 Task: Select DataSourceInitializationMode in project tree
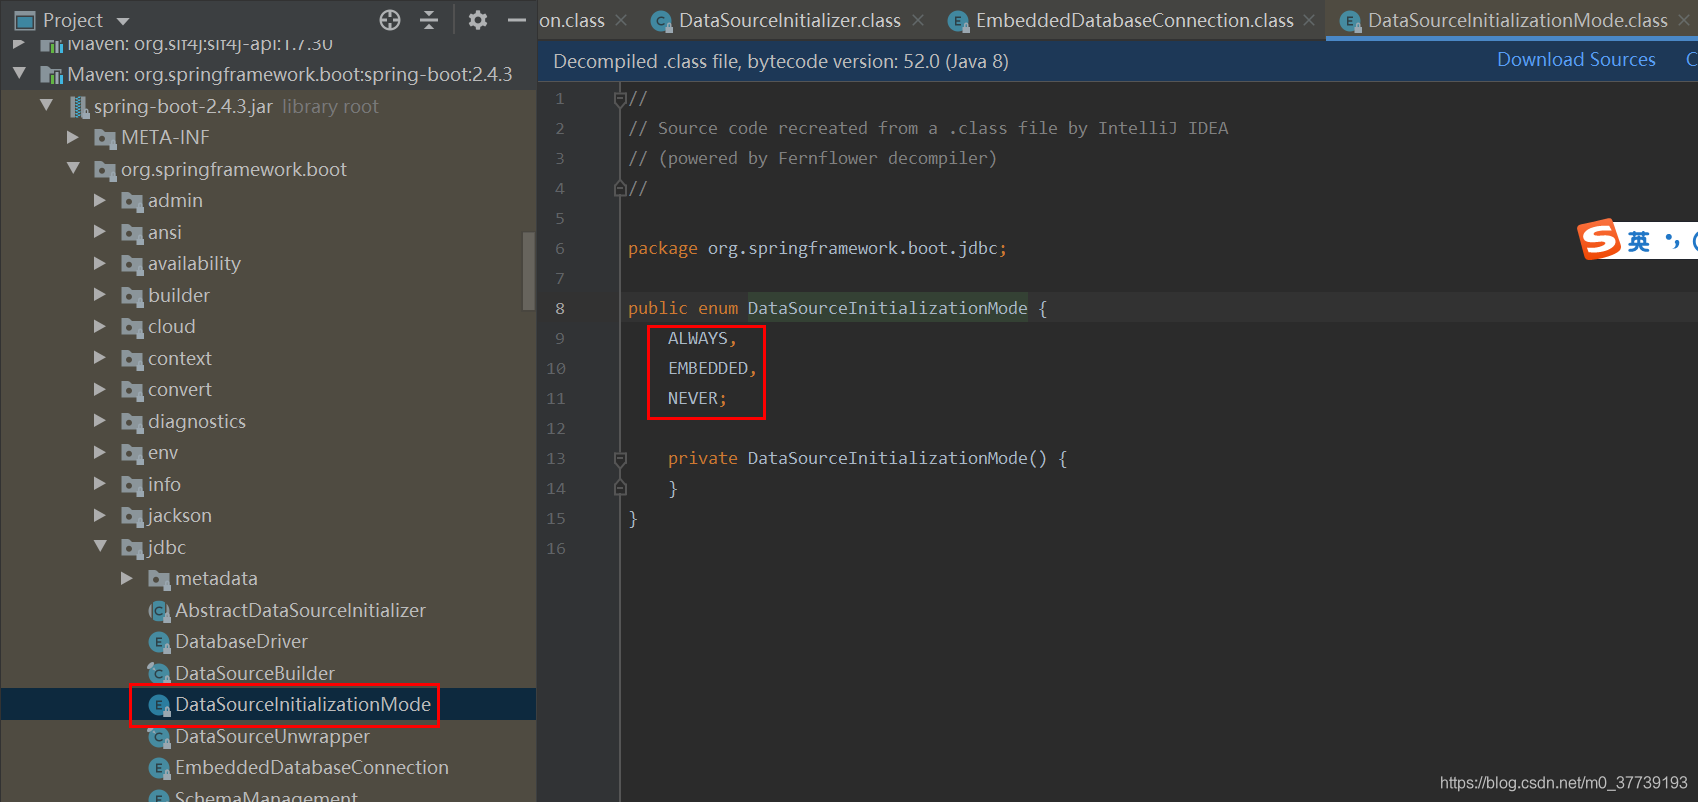tap(268, 705)
